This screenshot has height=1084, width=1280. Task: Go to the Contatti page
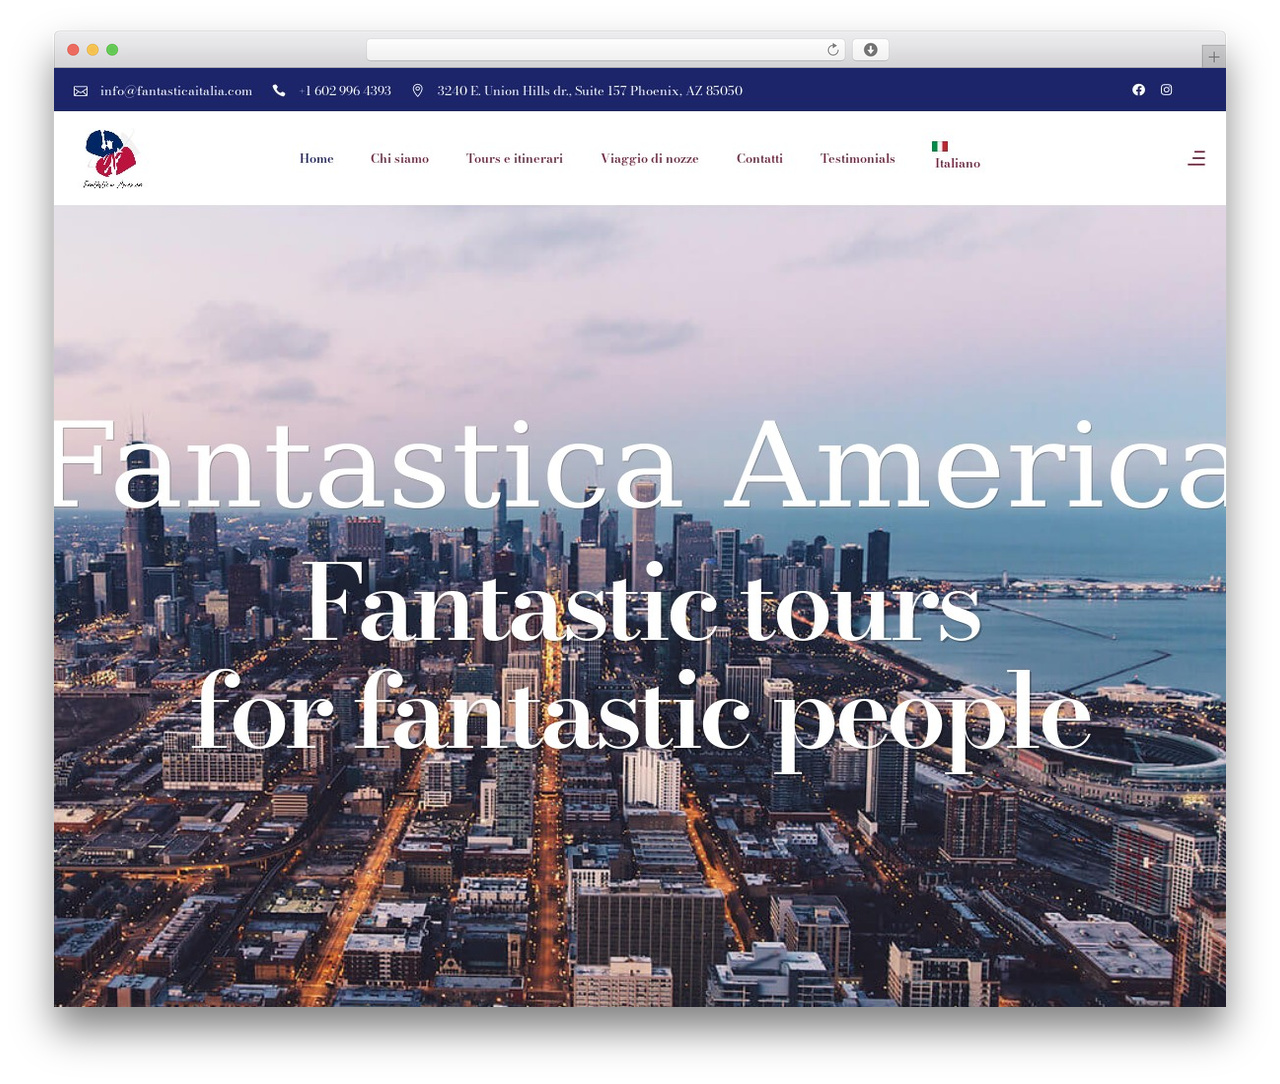pyautogui.click(x=760, y=158)
